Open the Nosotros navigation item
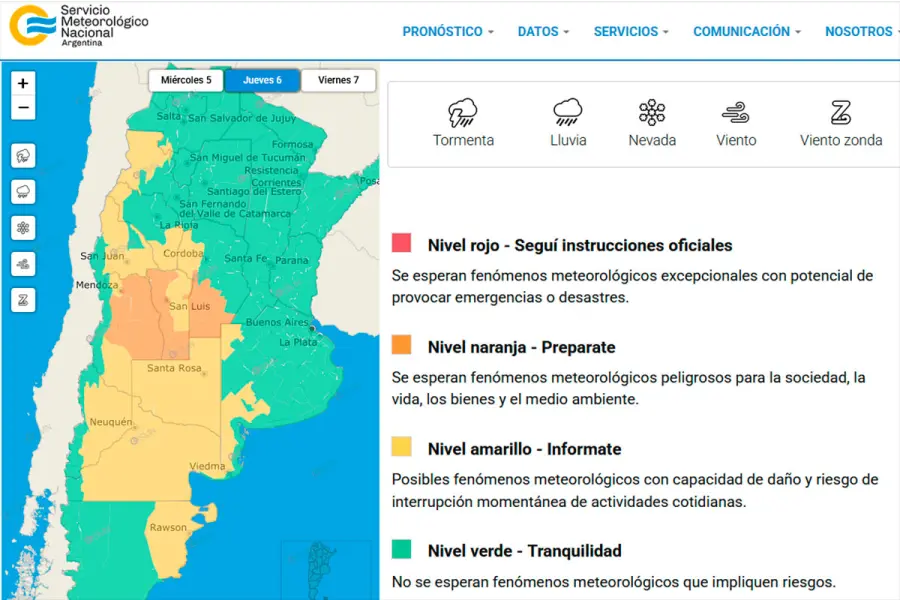 860,32
